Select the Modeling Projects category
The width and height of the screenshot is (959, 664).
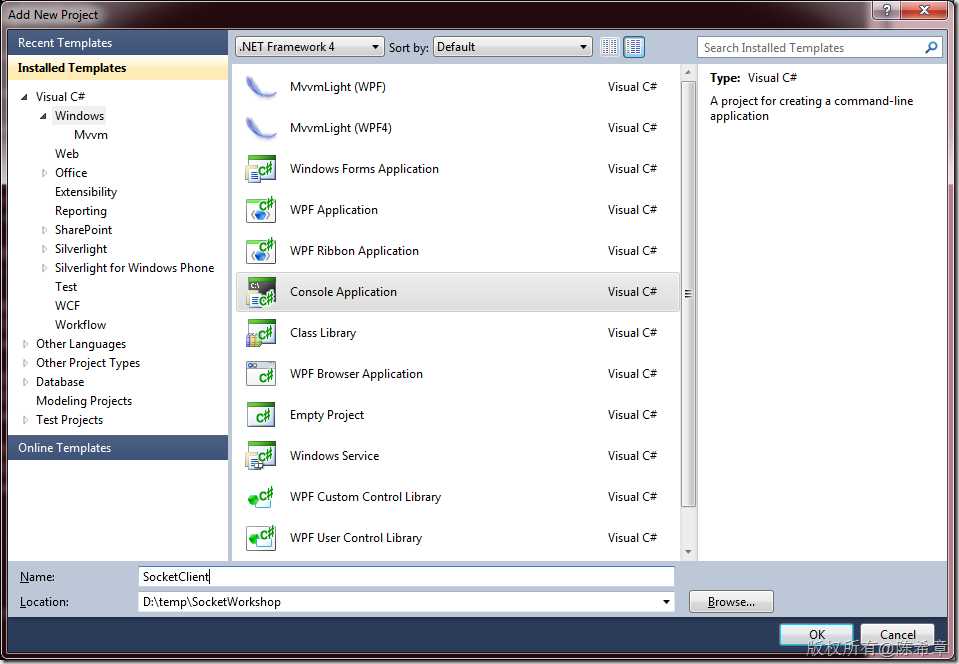click(84, 400)
